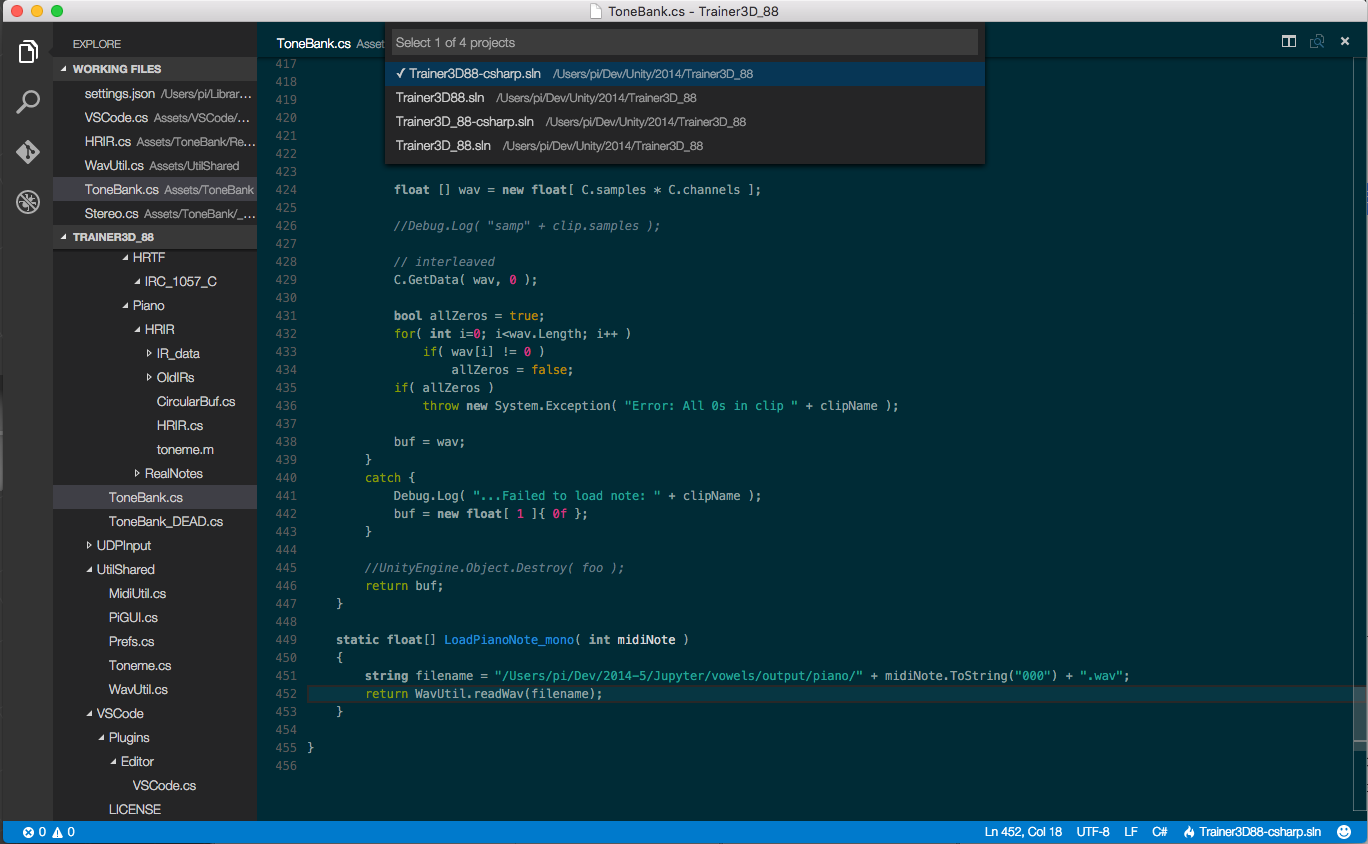This screenshot has height=844, width=1368.
Task: Click the errors count icon in the status bar
Action: point(28,832)
